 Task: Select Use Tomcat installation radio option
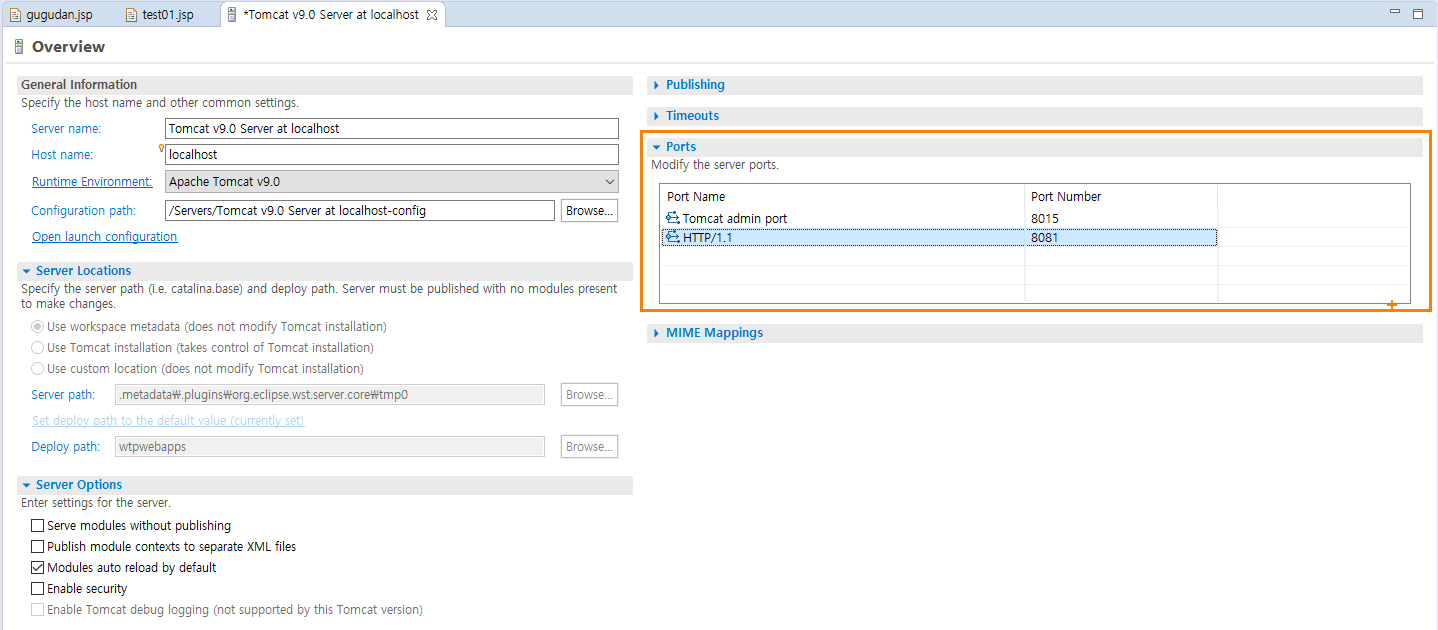pos(38,348)
